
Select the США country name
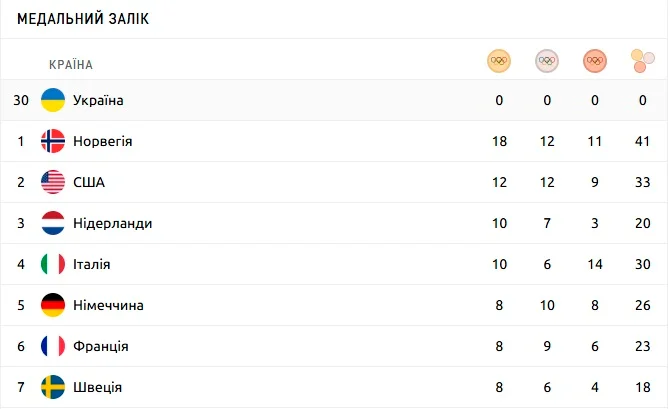[x=88, y=182]
